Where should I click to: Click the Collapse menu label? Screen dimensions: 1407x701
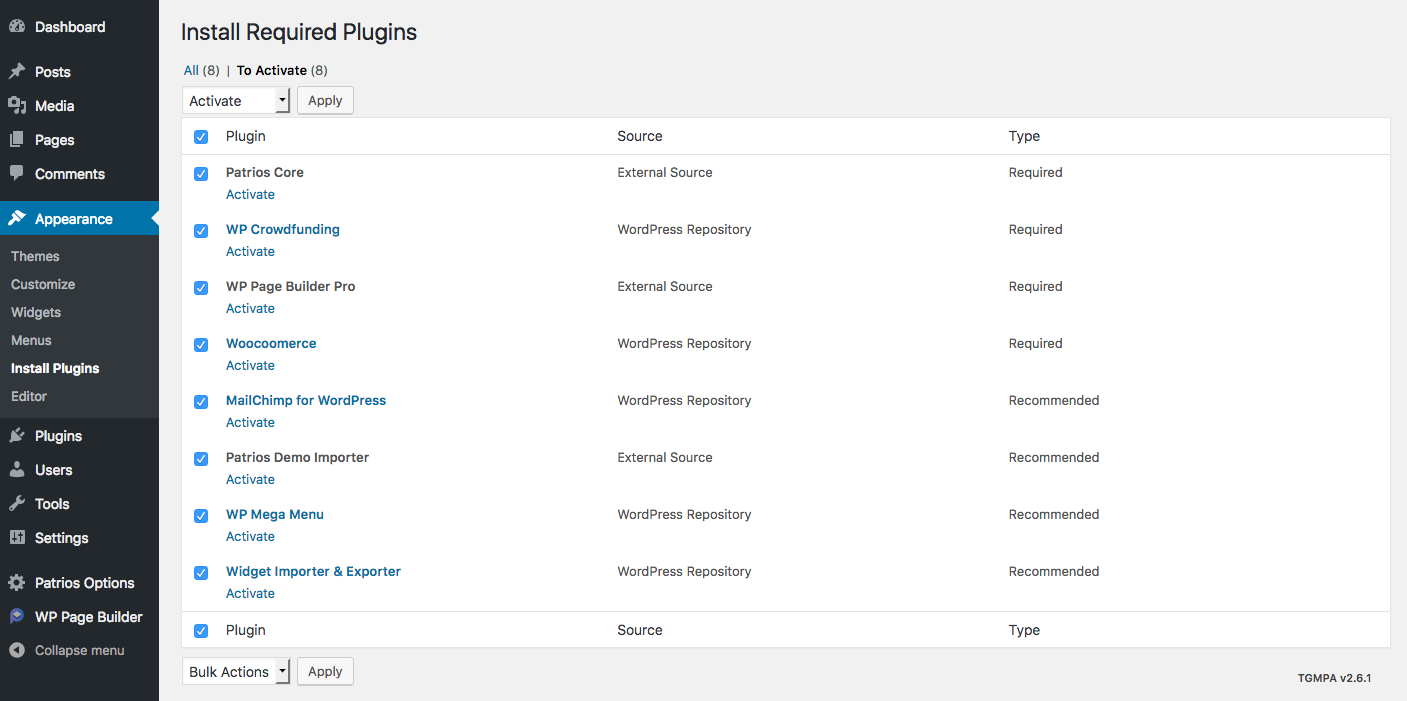(80, 650)
